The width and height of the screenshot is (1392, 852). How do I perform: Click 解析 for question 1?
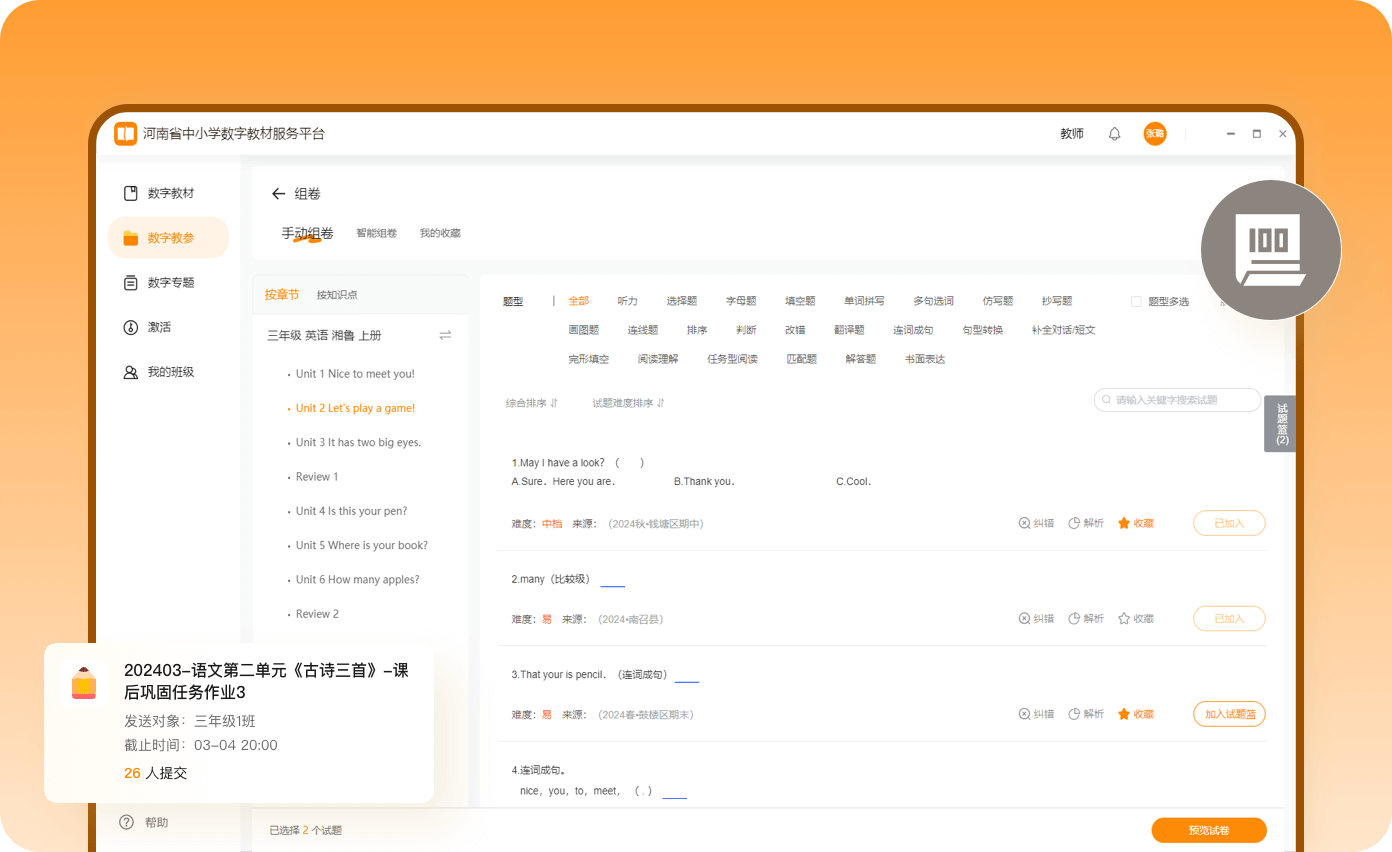click(x=1086, y=523)
